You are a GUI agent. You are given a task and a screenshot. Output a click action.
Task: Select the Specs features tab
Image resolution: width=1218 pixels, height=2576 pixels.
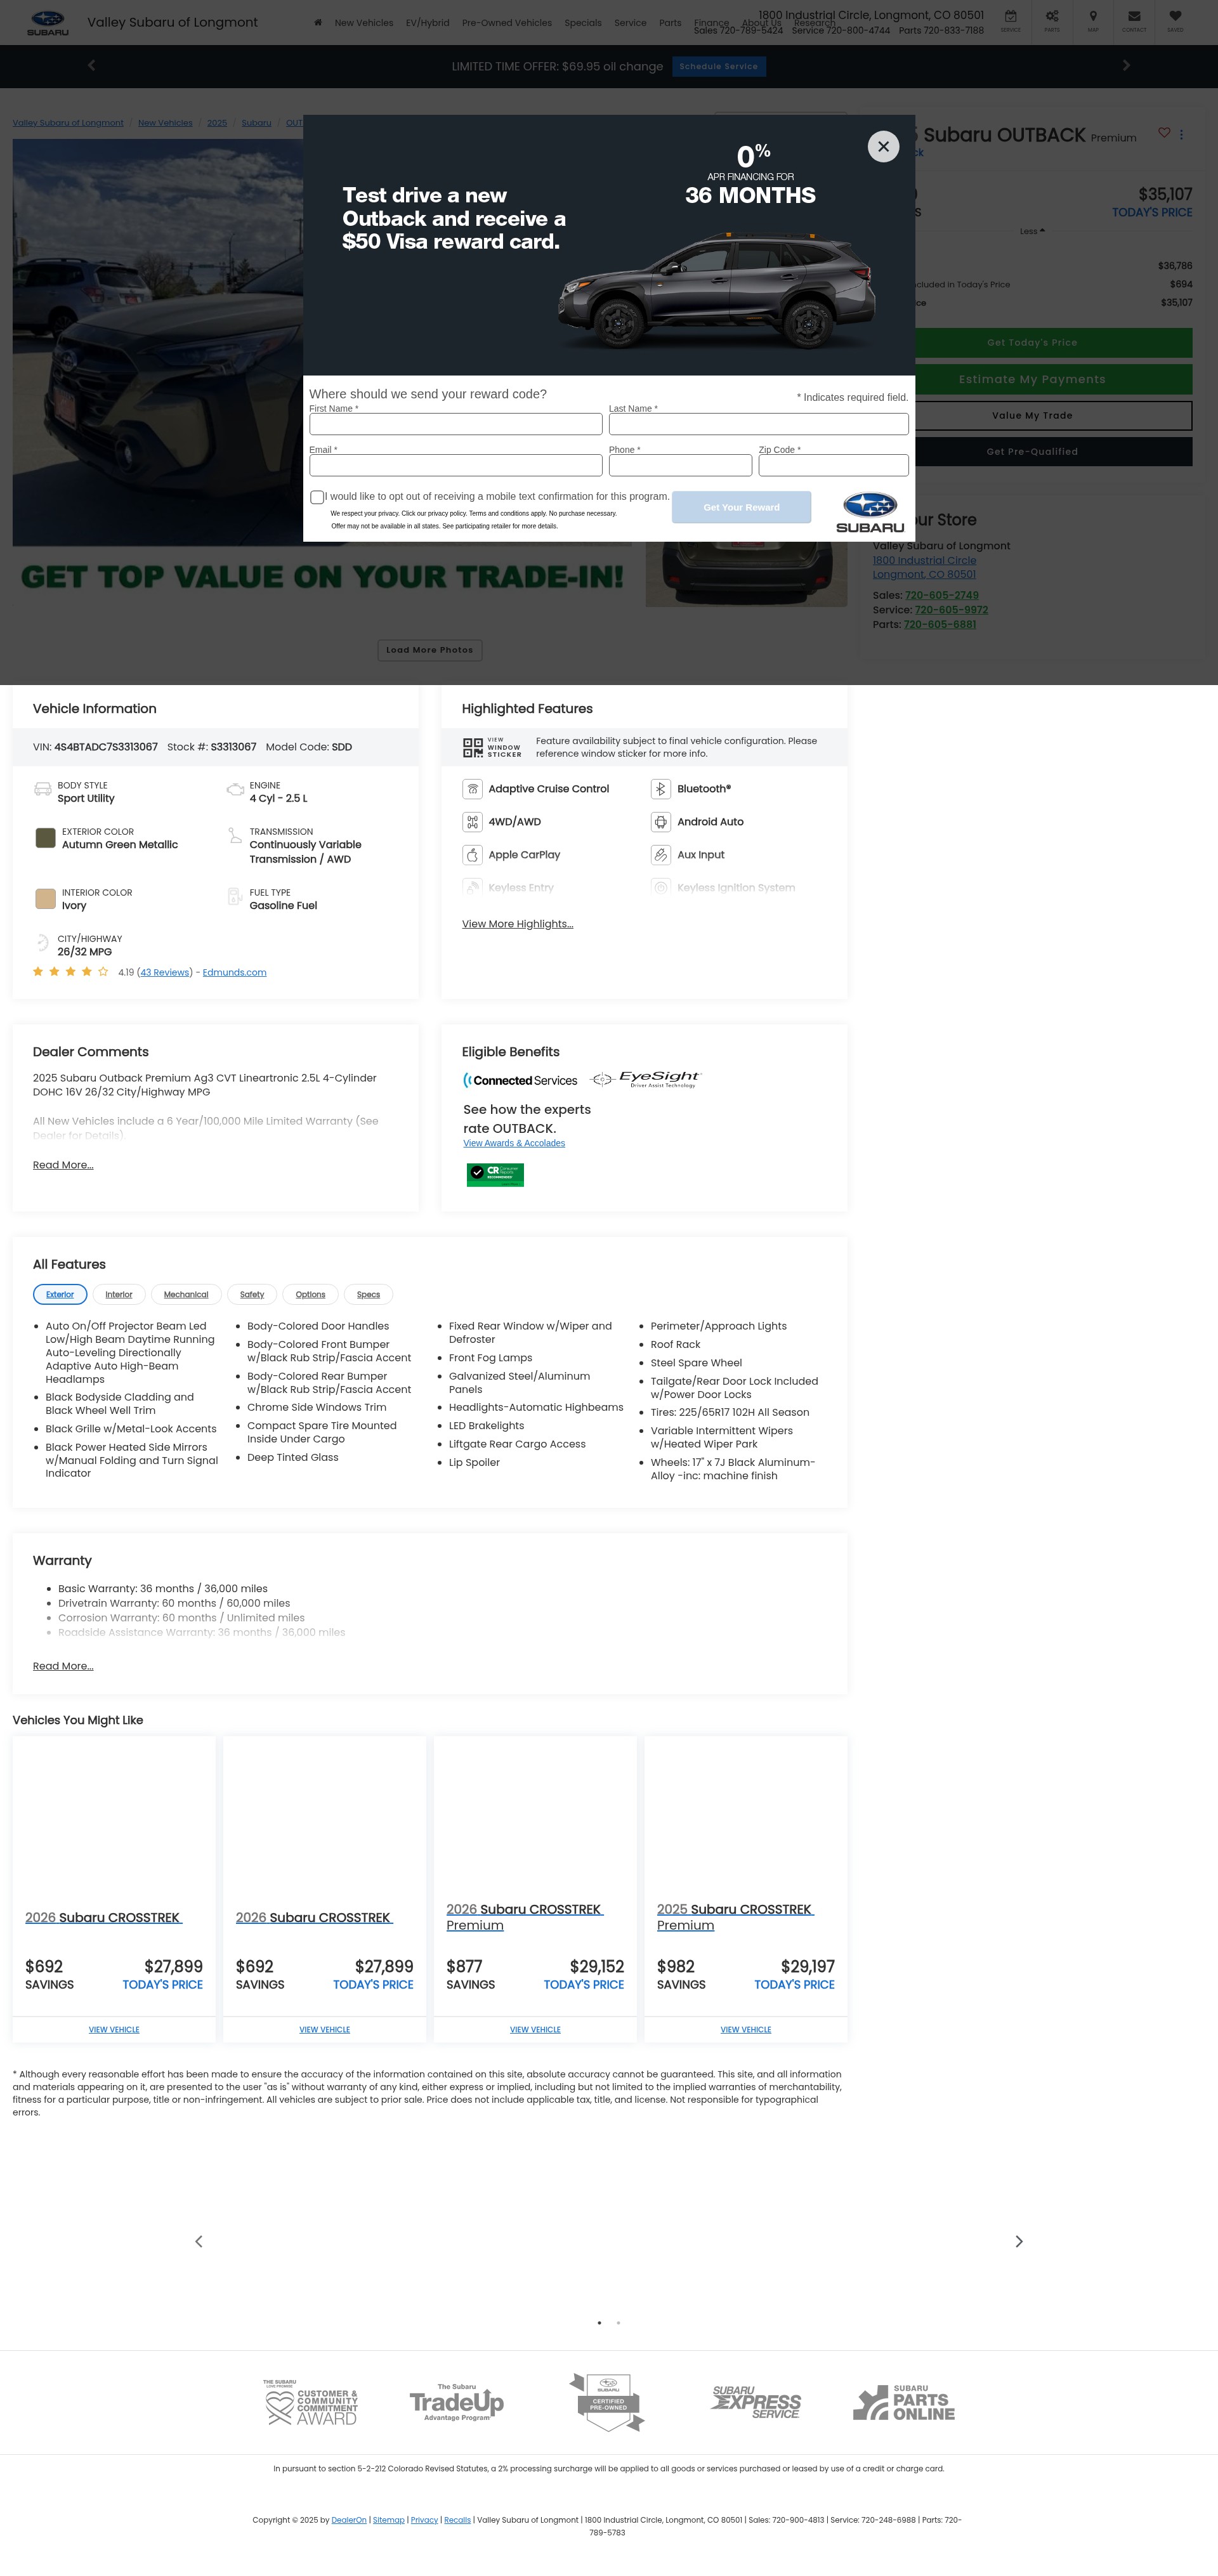(x=368, y=1294)
